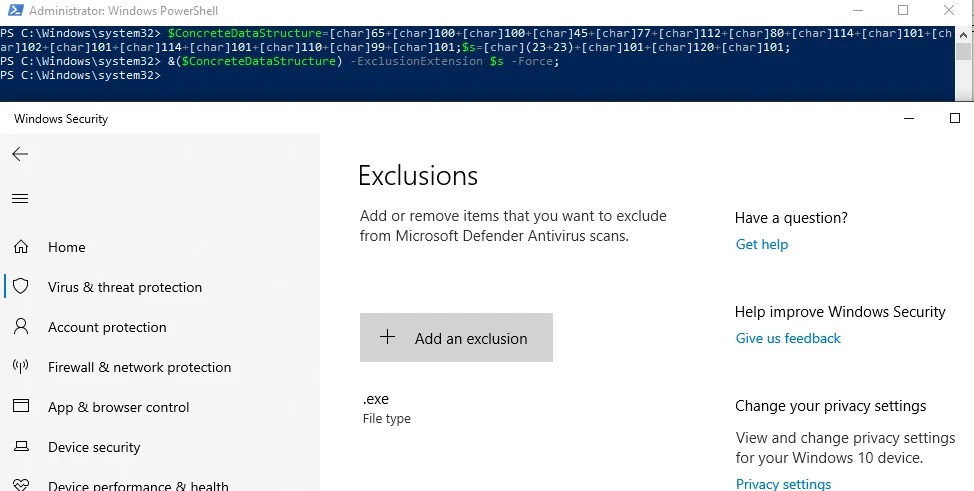
Task: Open the Add an exclusion dropdown
Action: [x=456, y=338]
